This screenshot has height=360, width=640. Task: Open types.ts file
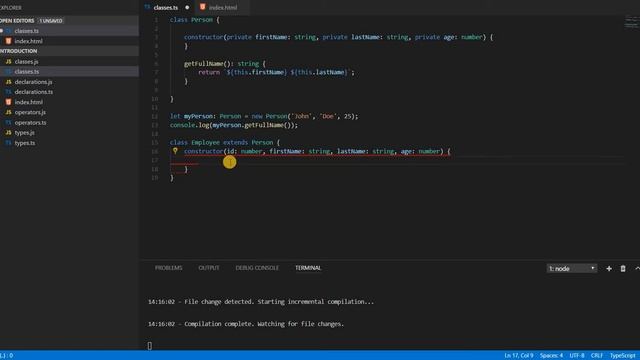tap(24, 143)
